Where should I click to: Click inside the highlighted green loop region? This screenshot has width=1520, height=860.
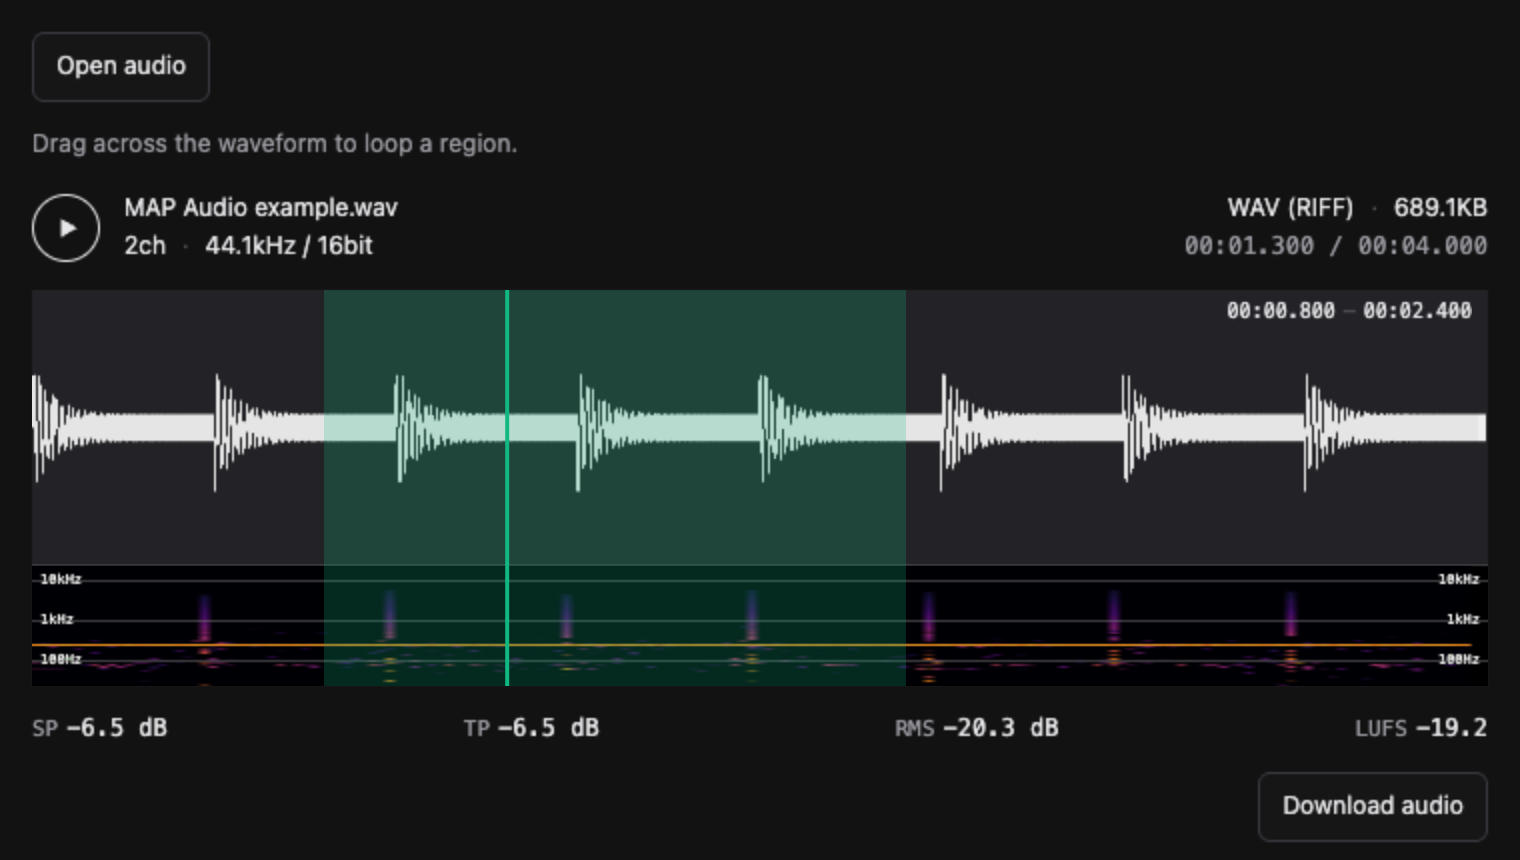(x=615, y=487)
